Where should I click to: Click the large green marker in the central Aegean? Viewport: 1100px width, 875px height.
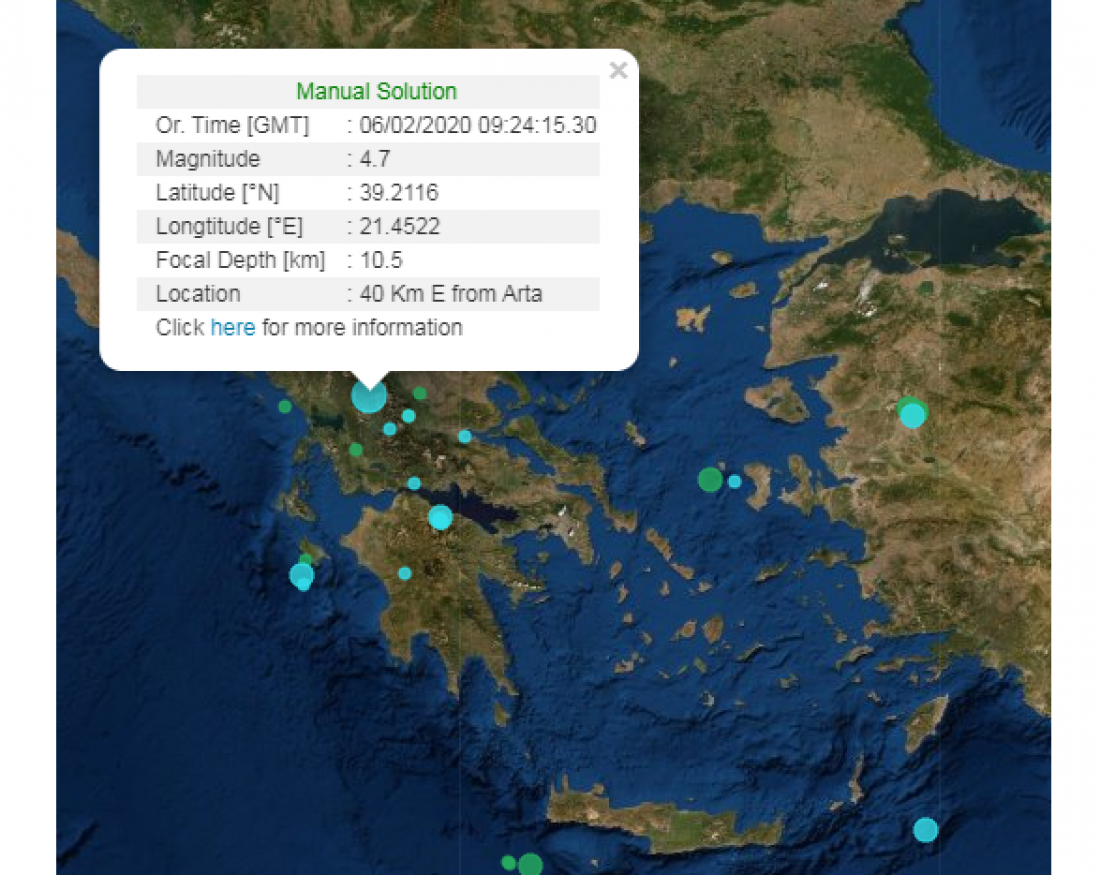(709, 479)
